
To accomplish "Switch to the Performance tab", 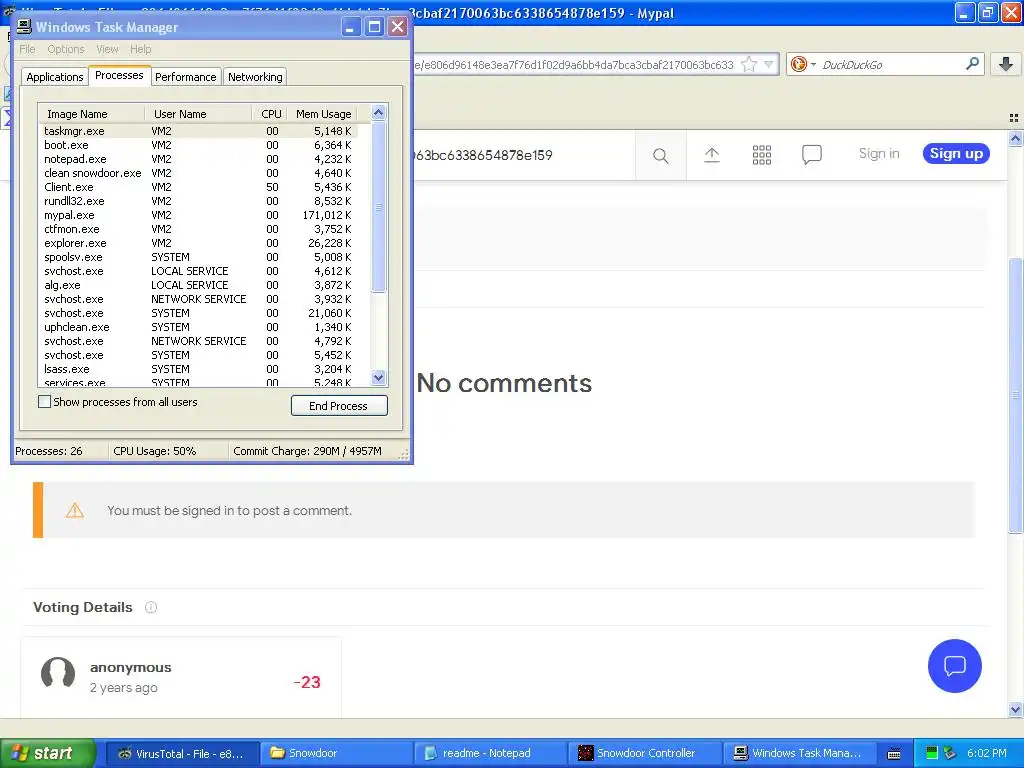I will 185,77.
